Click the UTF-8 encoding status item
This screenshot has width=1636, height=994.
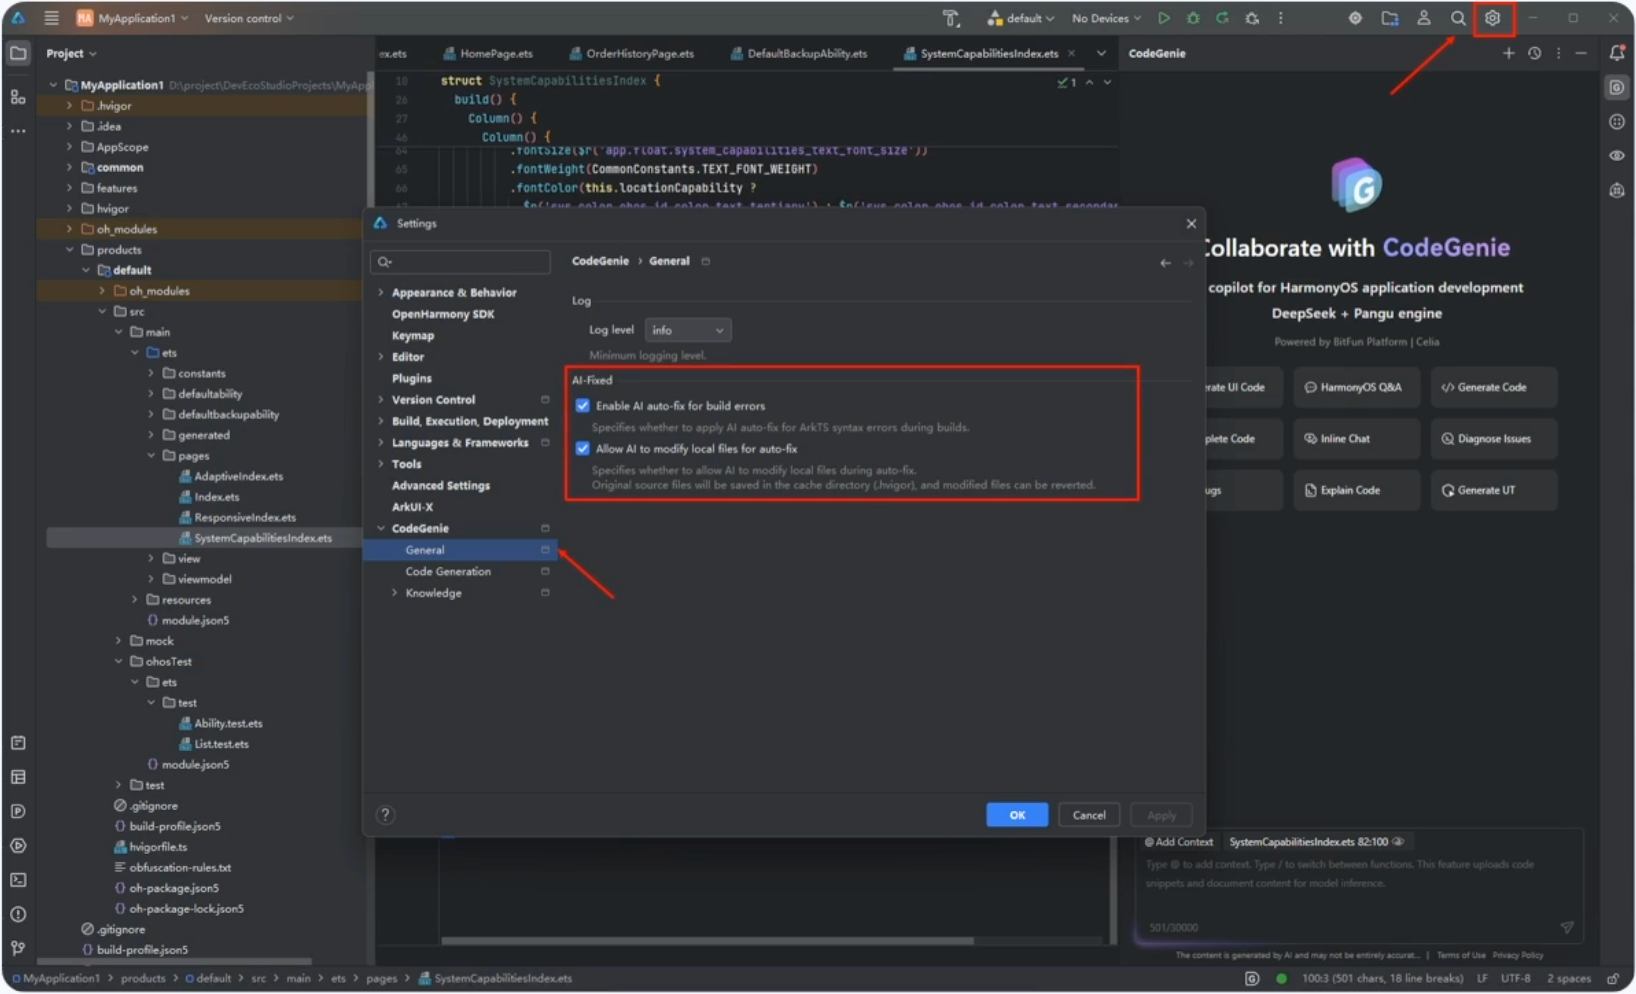pyautogui.click(x=1515, y=979)
